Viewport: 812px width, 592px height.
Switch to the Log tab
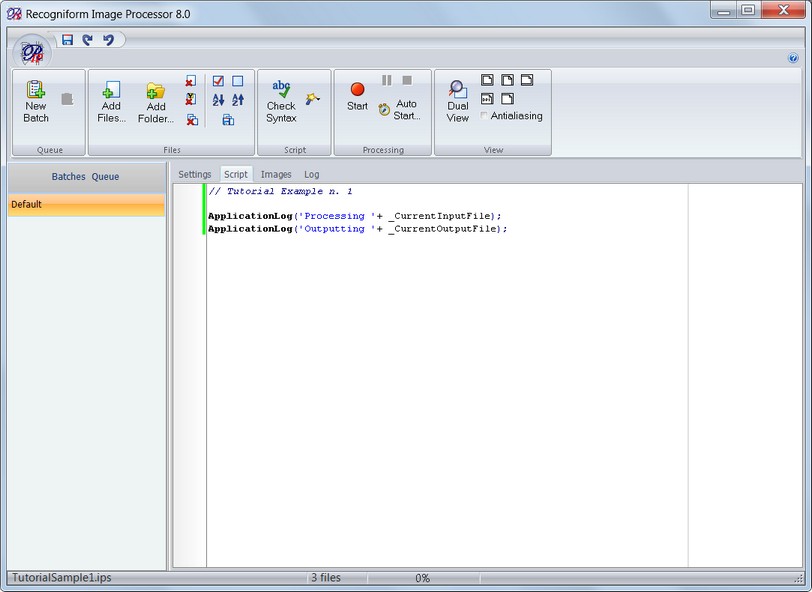[x=312, y=175]
